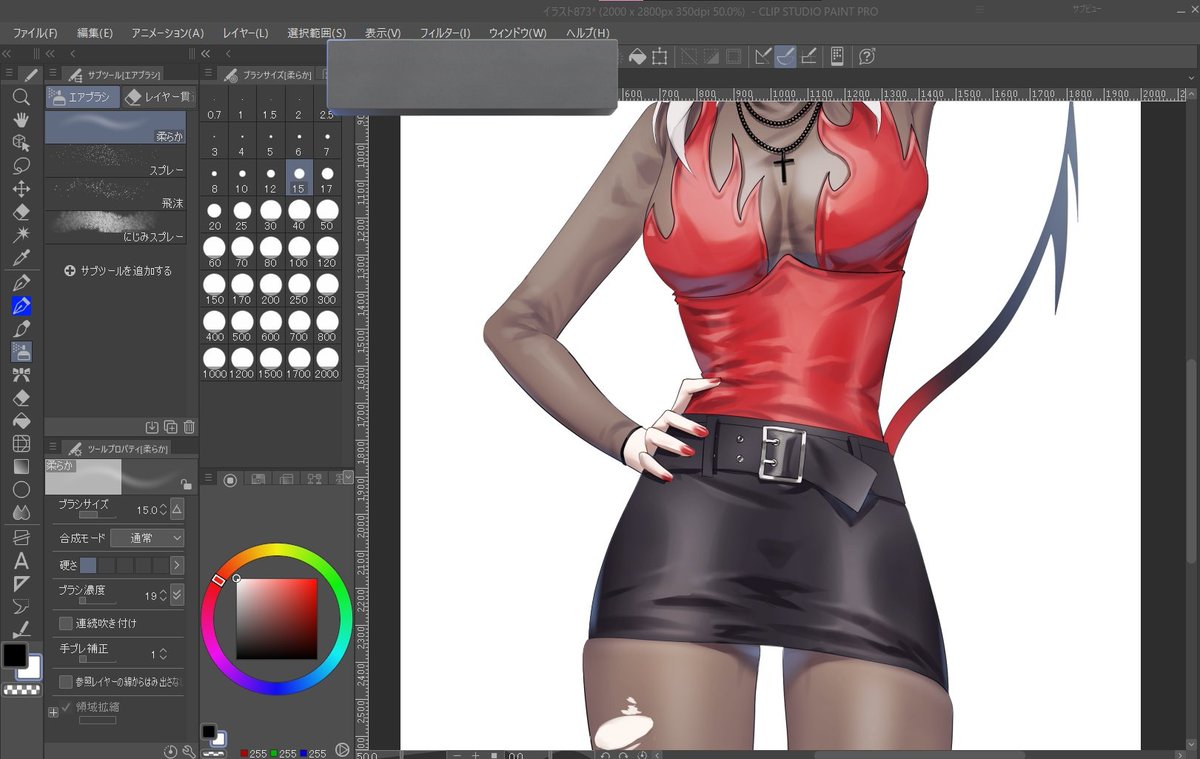Select the Gradient tool

20,466
